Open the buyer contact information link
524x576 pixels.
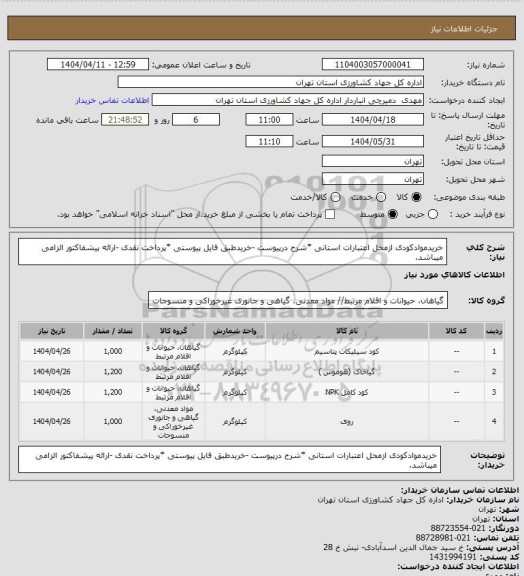tap(112, 101)
